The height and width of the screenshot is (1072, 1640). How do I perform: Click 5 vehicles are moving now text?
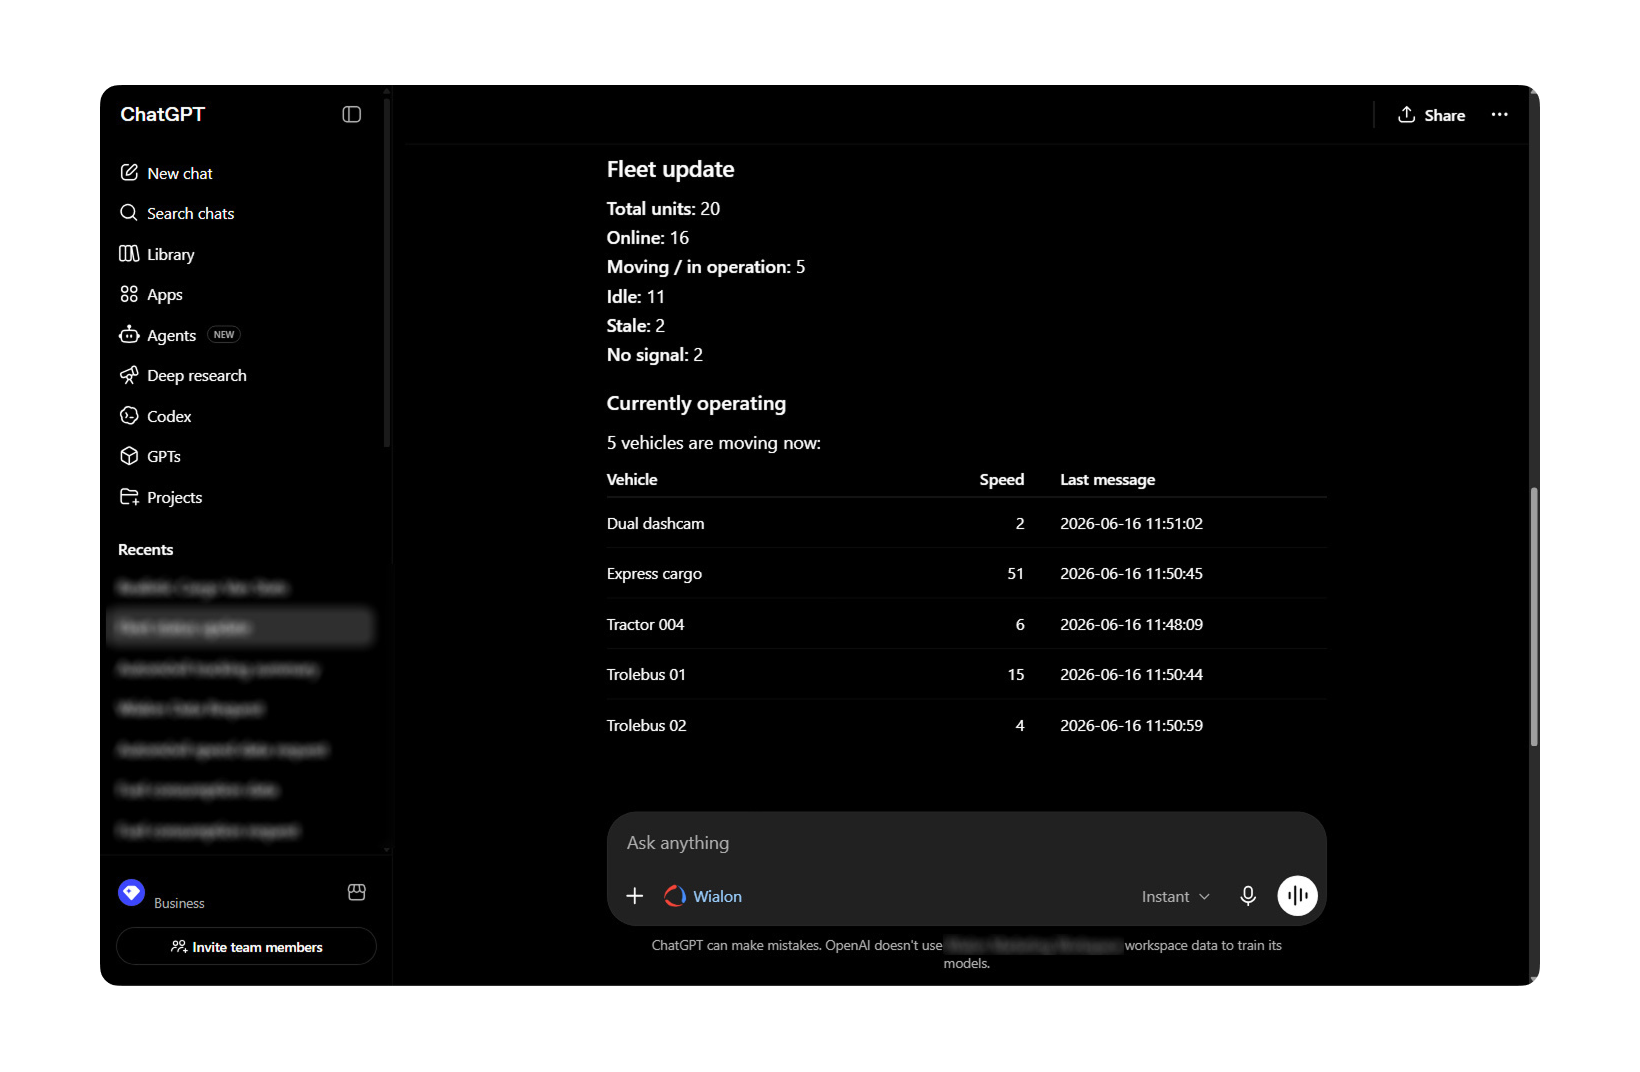pos(713,443)
